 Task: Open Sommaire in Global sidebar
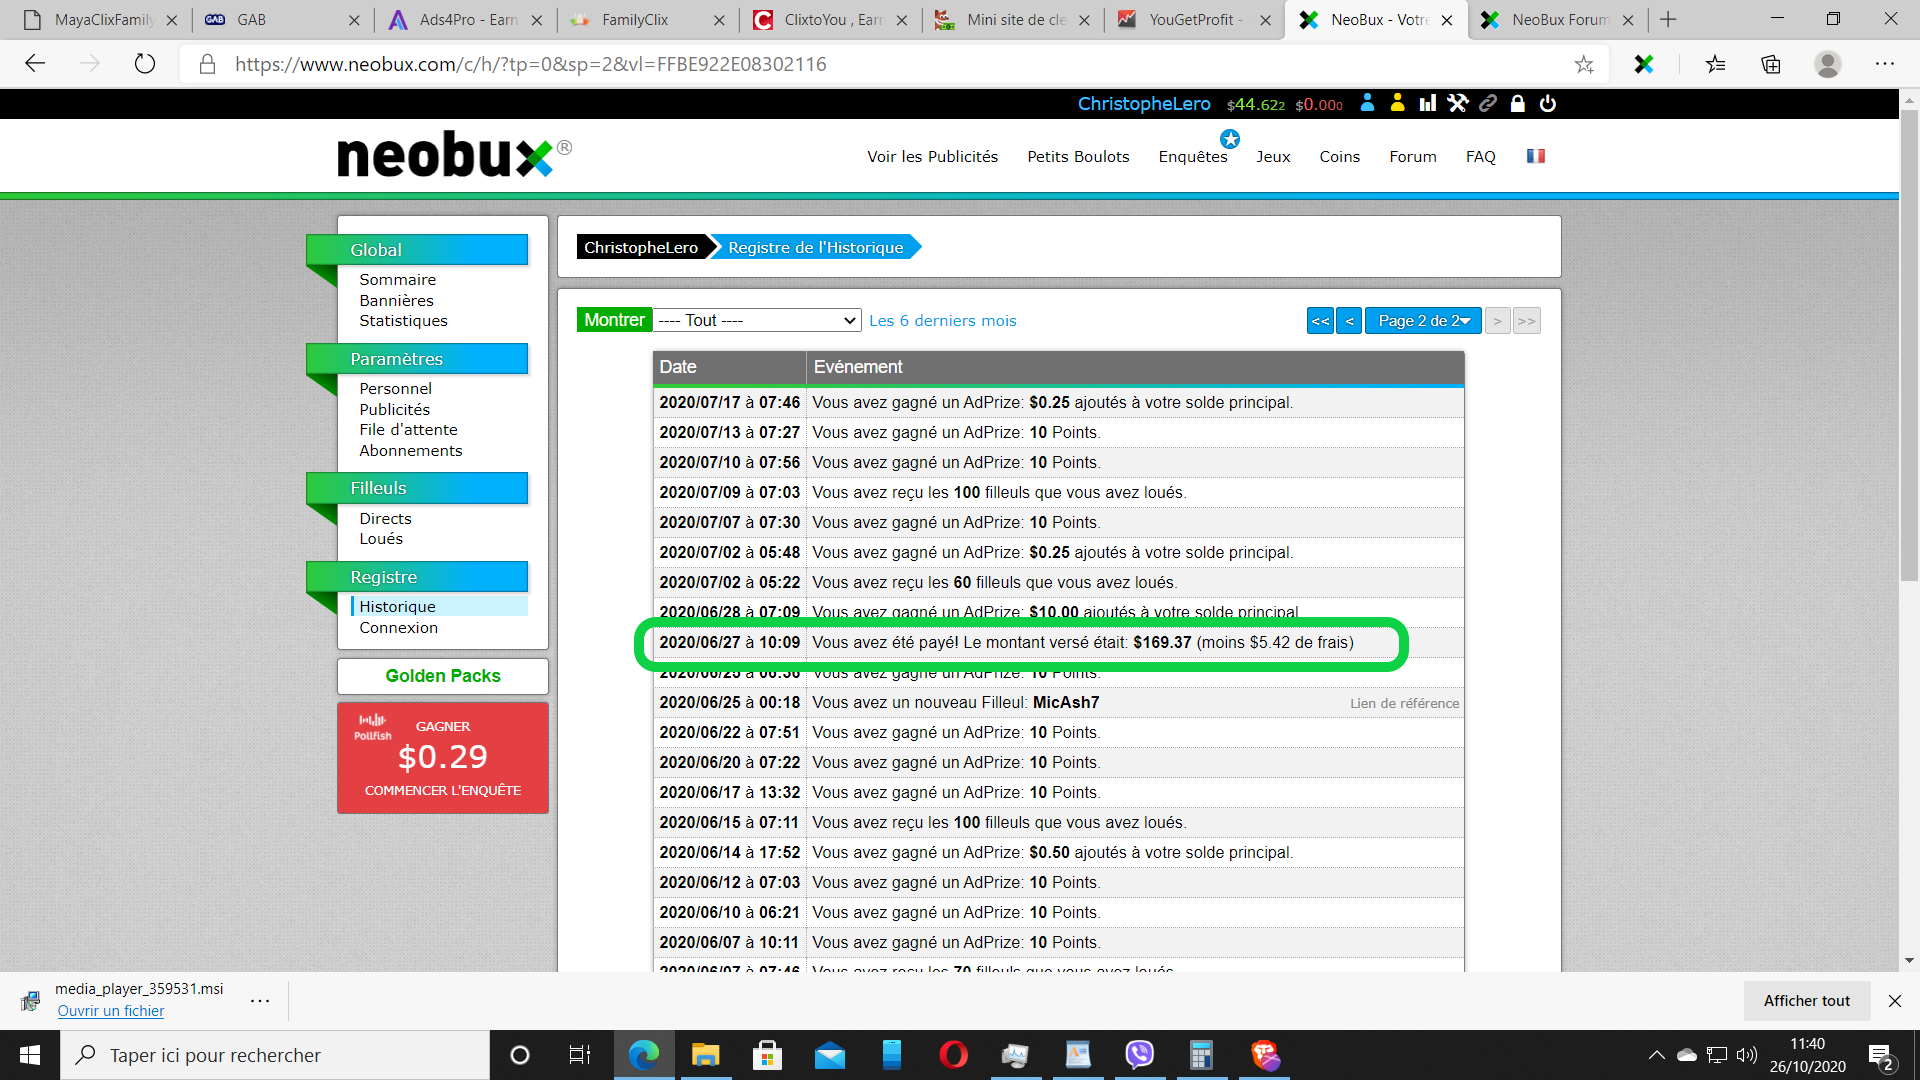click(397, 280)
